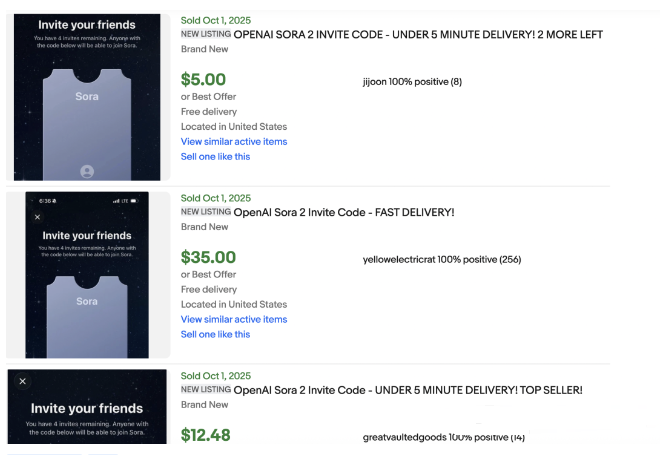
Task: Click the $12.48 sold price
Action: click(208, 435)
